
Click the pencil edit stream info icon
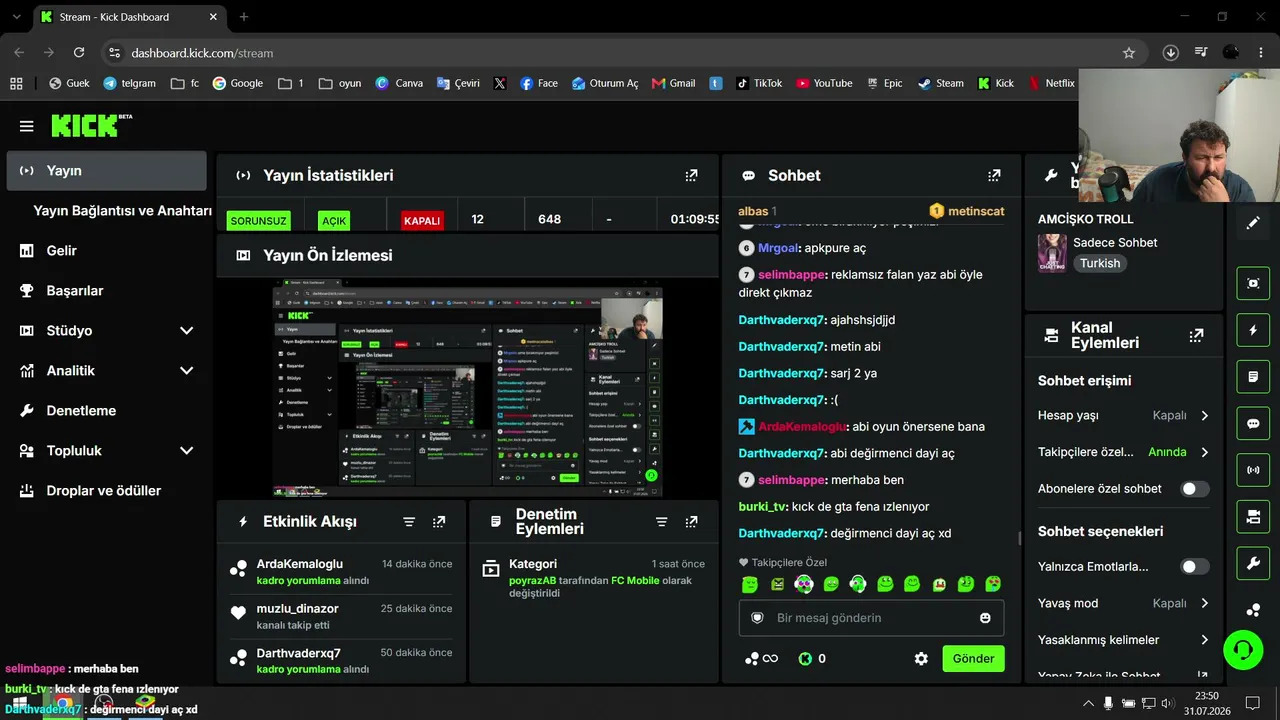(x=1253, y=223)
